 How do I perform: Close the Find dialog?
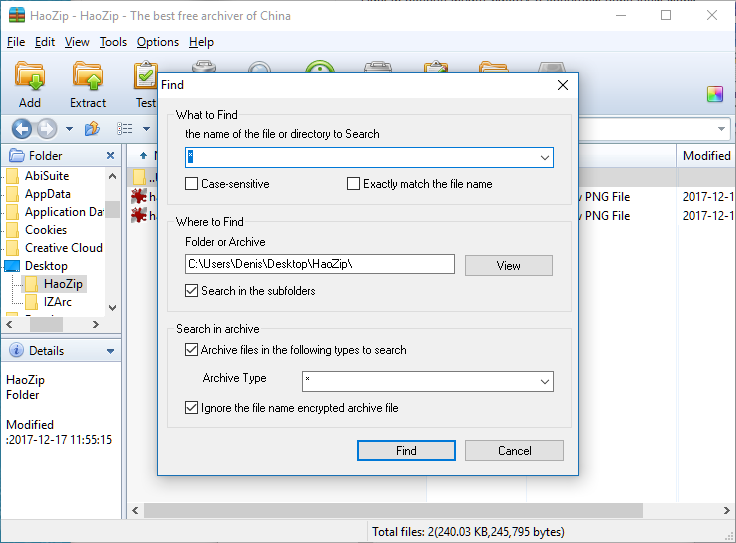[x=563, y=85]
